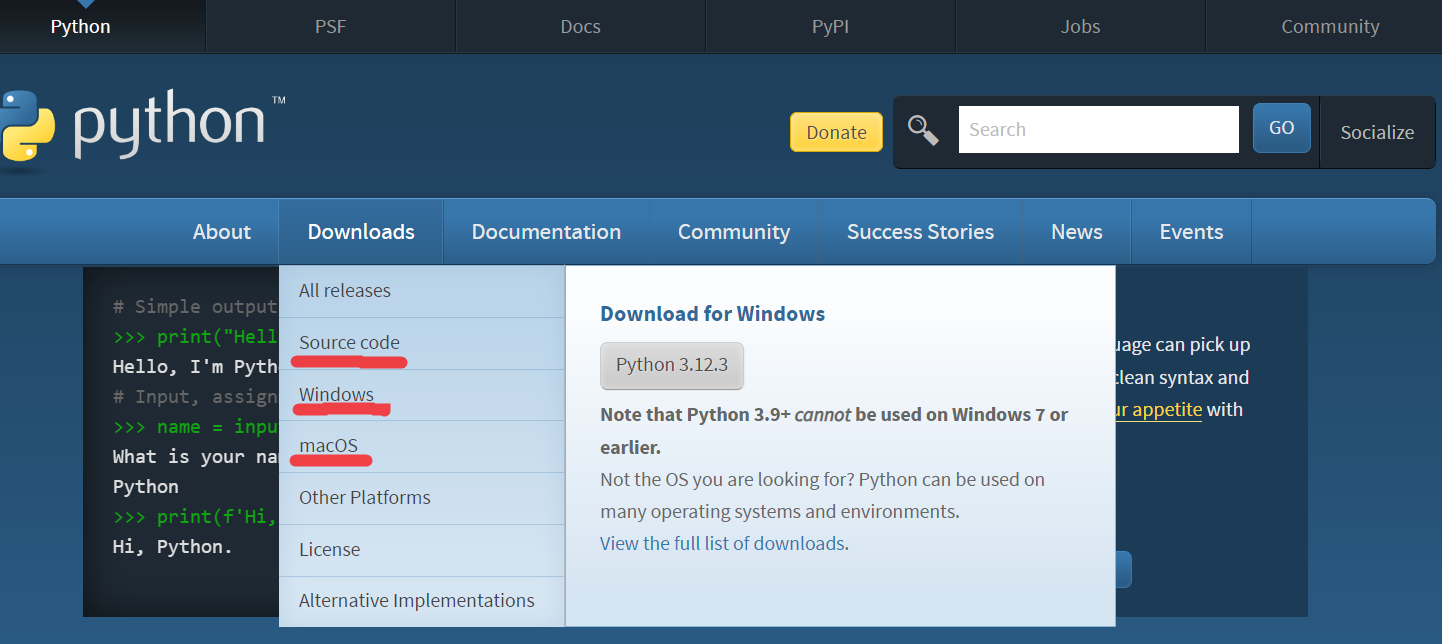Download Python 3.12.3 button
Viewport: 1442px width, 644px height.
coord(672,366)
